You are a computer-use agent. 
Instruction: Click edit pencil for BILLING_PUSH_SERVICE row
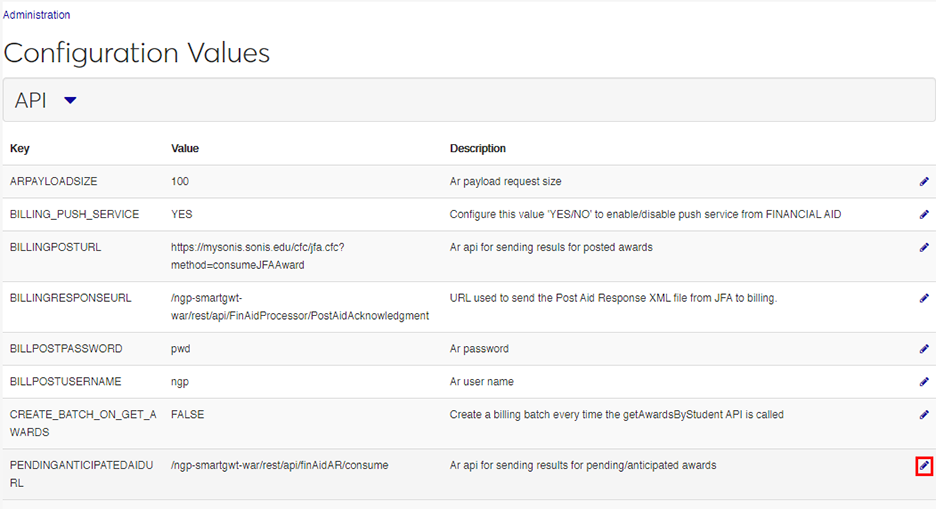pyautogui.click(x=924, y=215)
